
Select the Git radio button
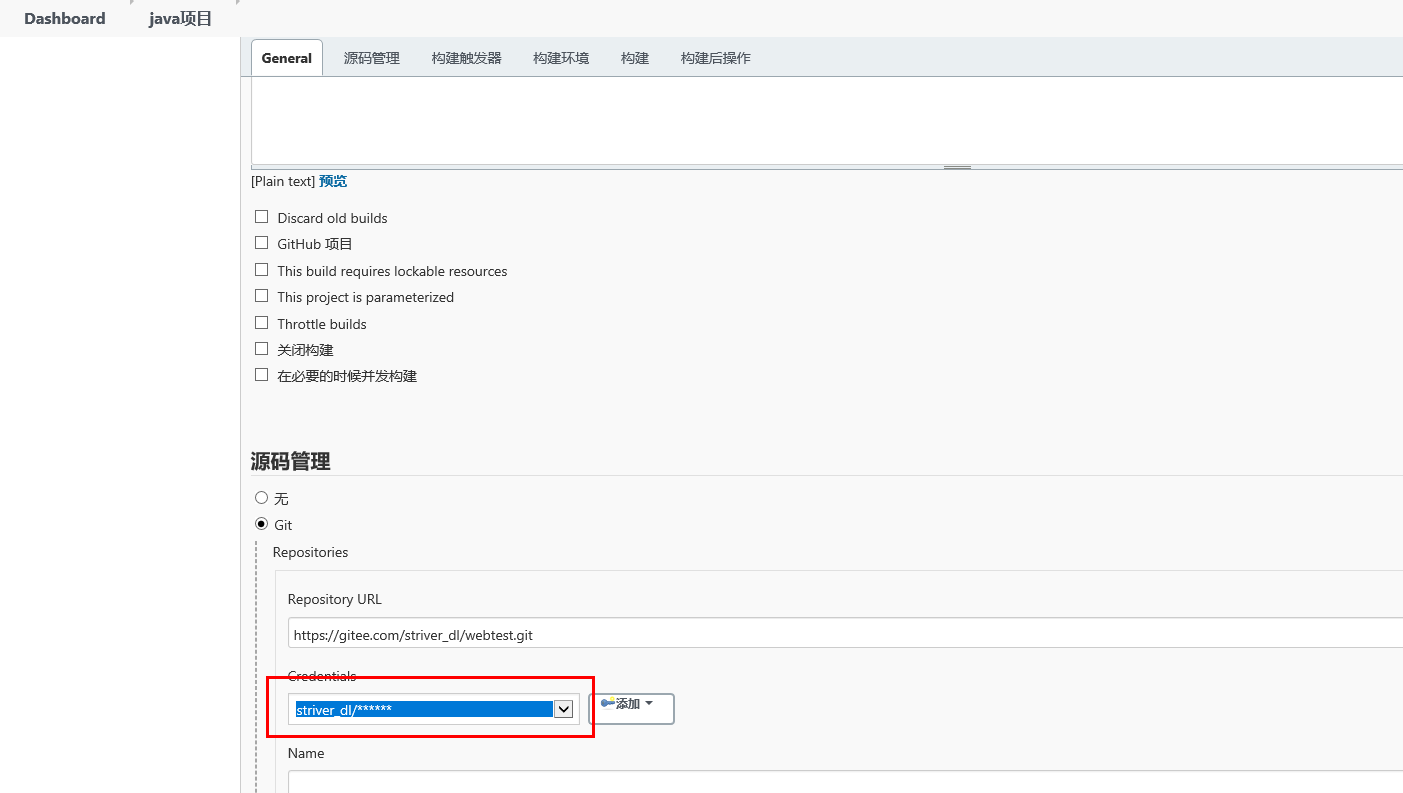(x=262, y=524)
